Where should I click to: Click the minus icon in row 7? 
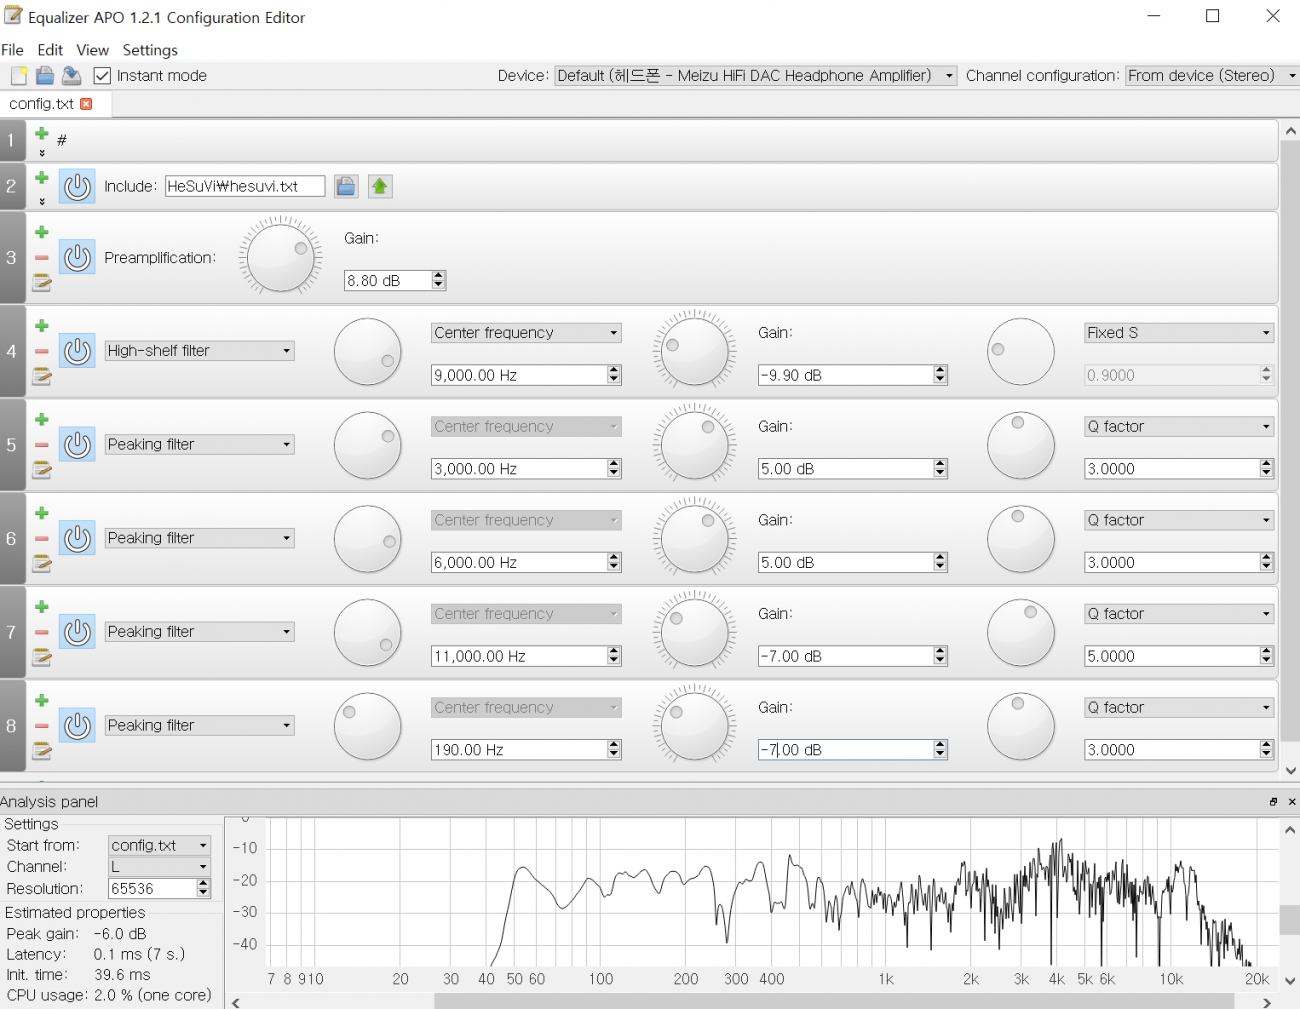(x=42, y=632)
